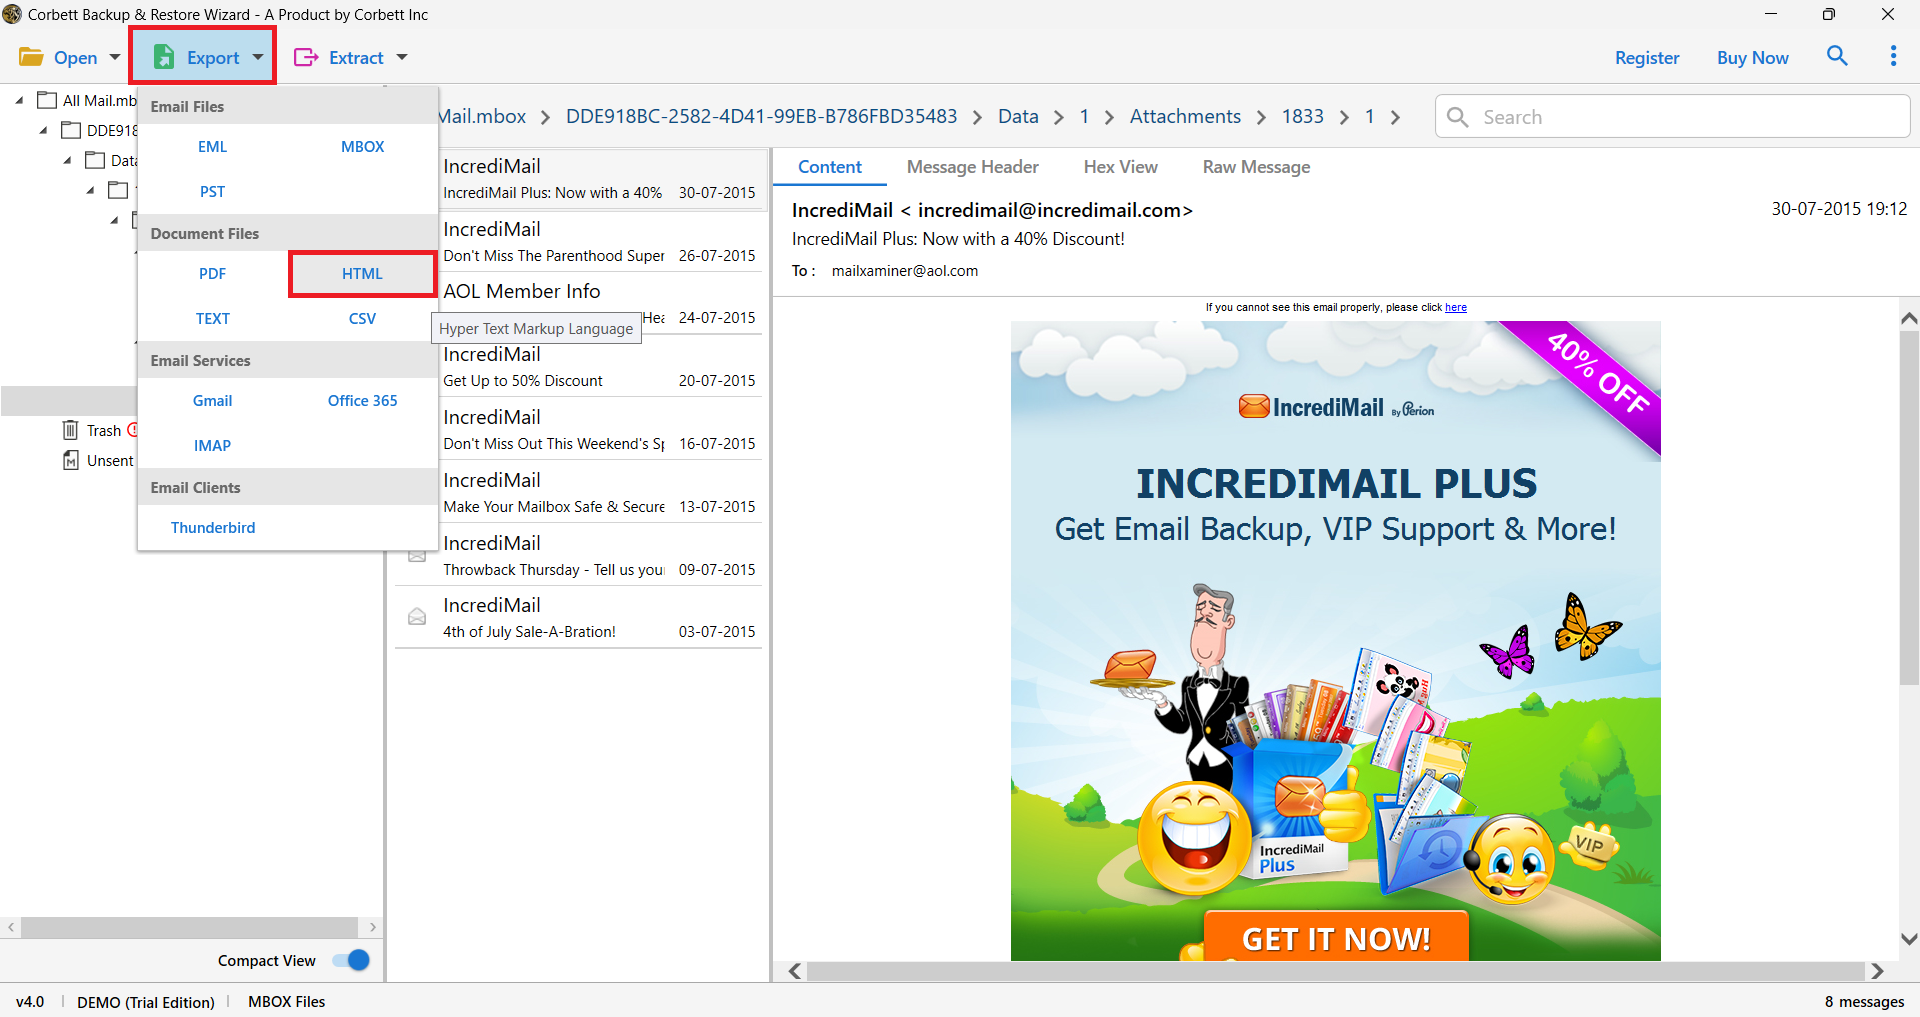Click the Buy Now link
The height and width of the screenshot is (1017, 1920).
1752,57
